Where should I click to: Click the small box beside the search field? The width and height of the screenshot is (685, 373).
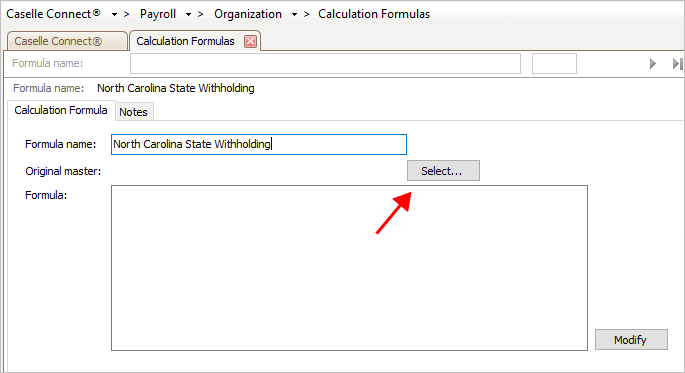[x=554, y=64]
